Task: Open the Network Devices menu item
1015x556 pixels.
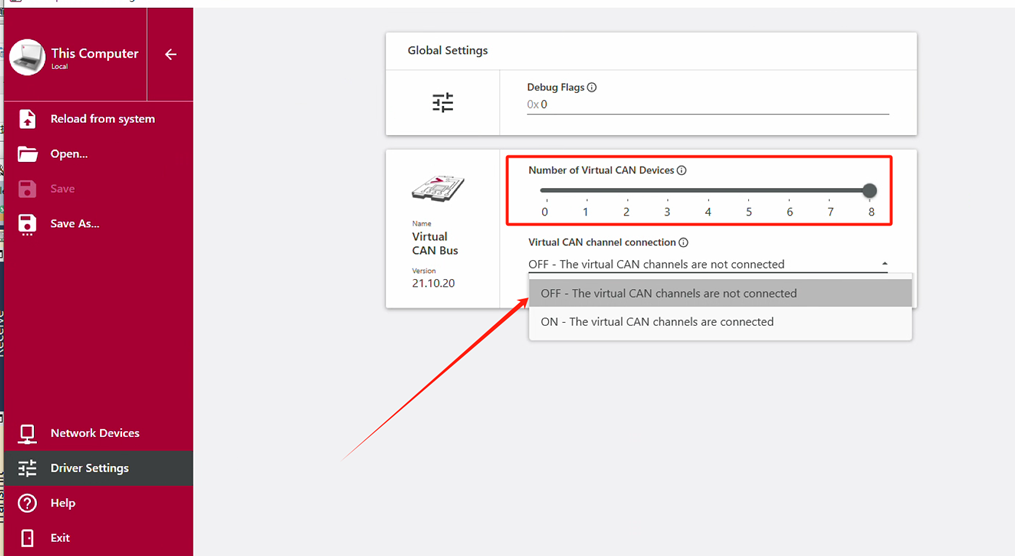Action: (x=95, y=433)
